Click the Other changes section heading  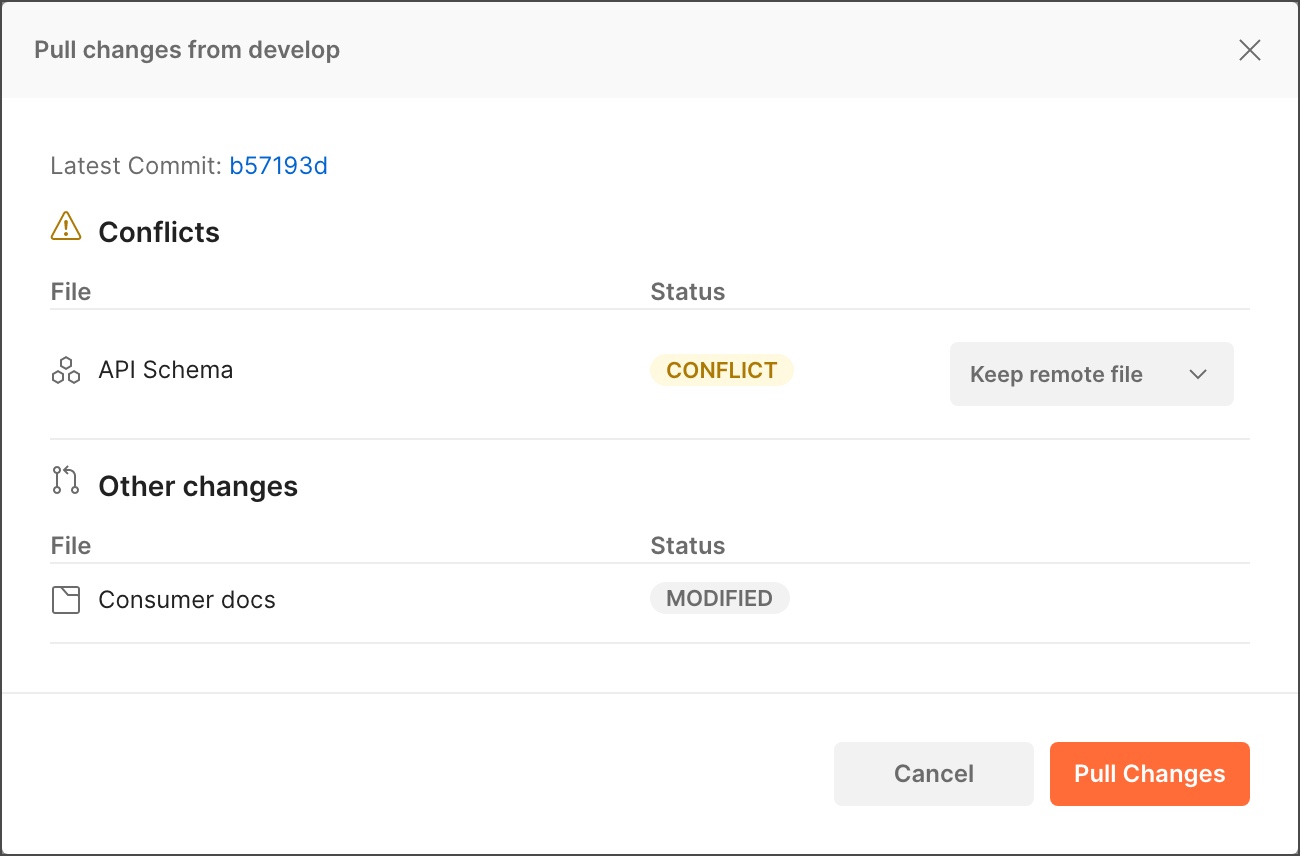(x=198, y=486)
